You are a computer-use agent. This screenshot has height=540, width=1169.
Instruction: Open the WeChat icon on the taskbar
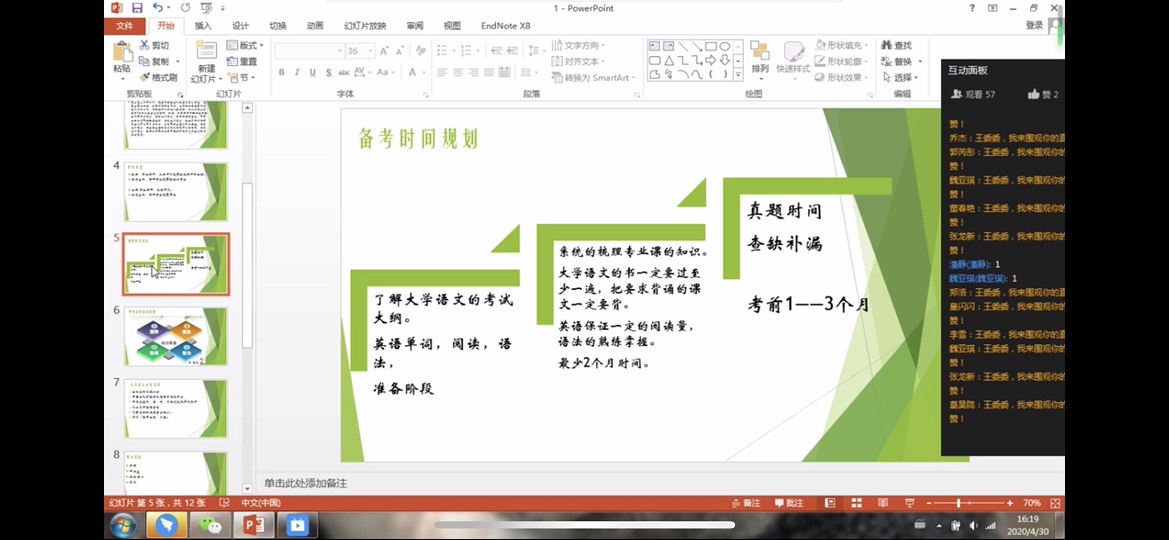(x=210, y=525)
